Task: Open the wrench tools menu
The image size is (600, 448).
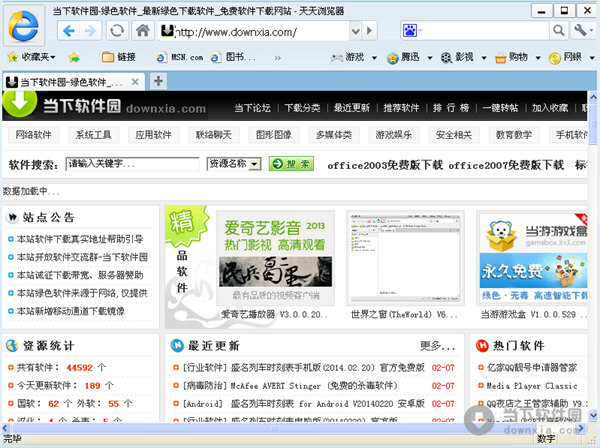Action: tap(583, 31)
